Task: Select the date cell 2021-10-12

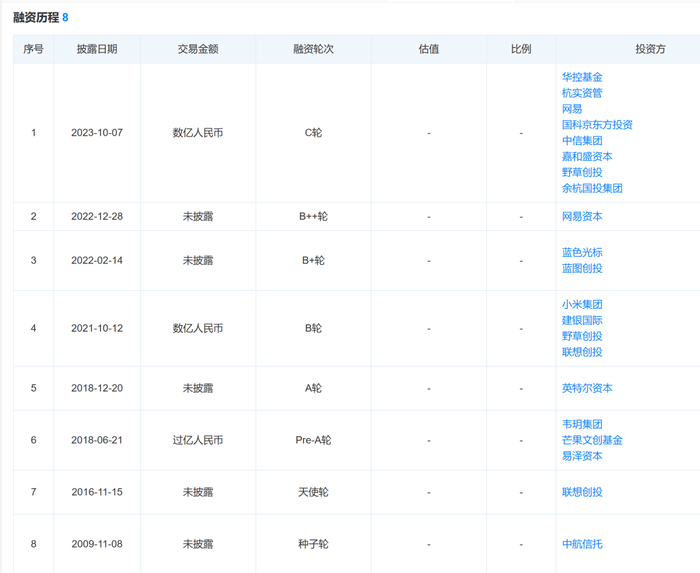Action: pos(97,328)
